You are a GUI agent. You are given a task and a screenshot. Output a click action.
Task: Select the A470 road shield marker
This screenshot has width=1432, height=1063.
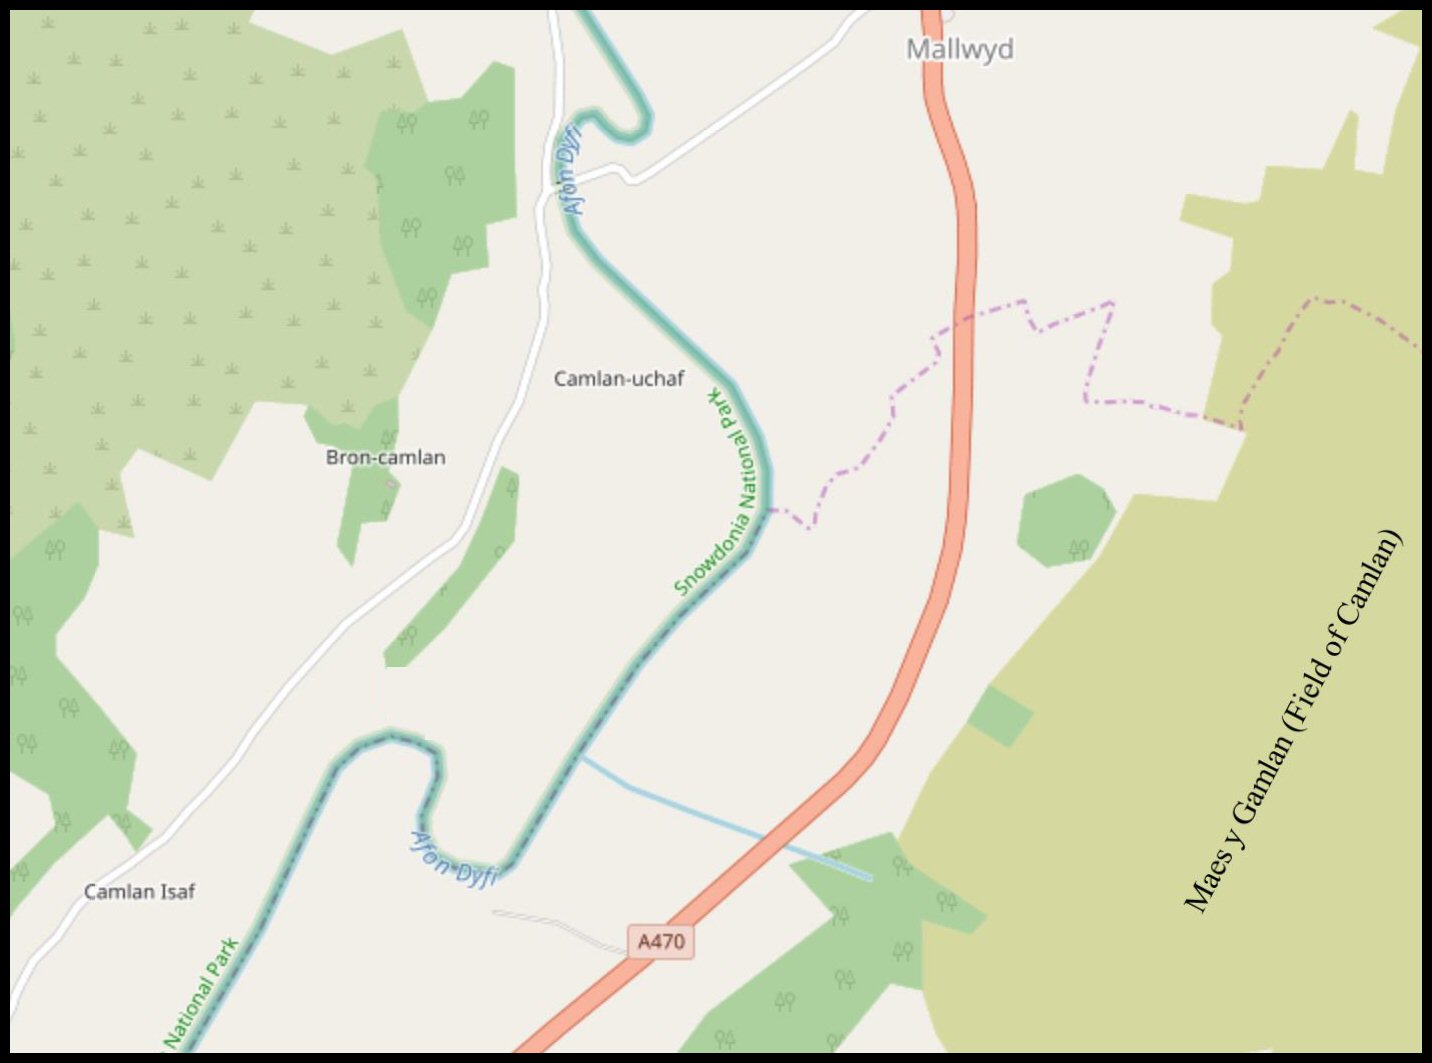661,941
